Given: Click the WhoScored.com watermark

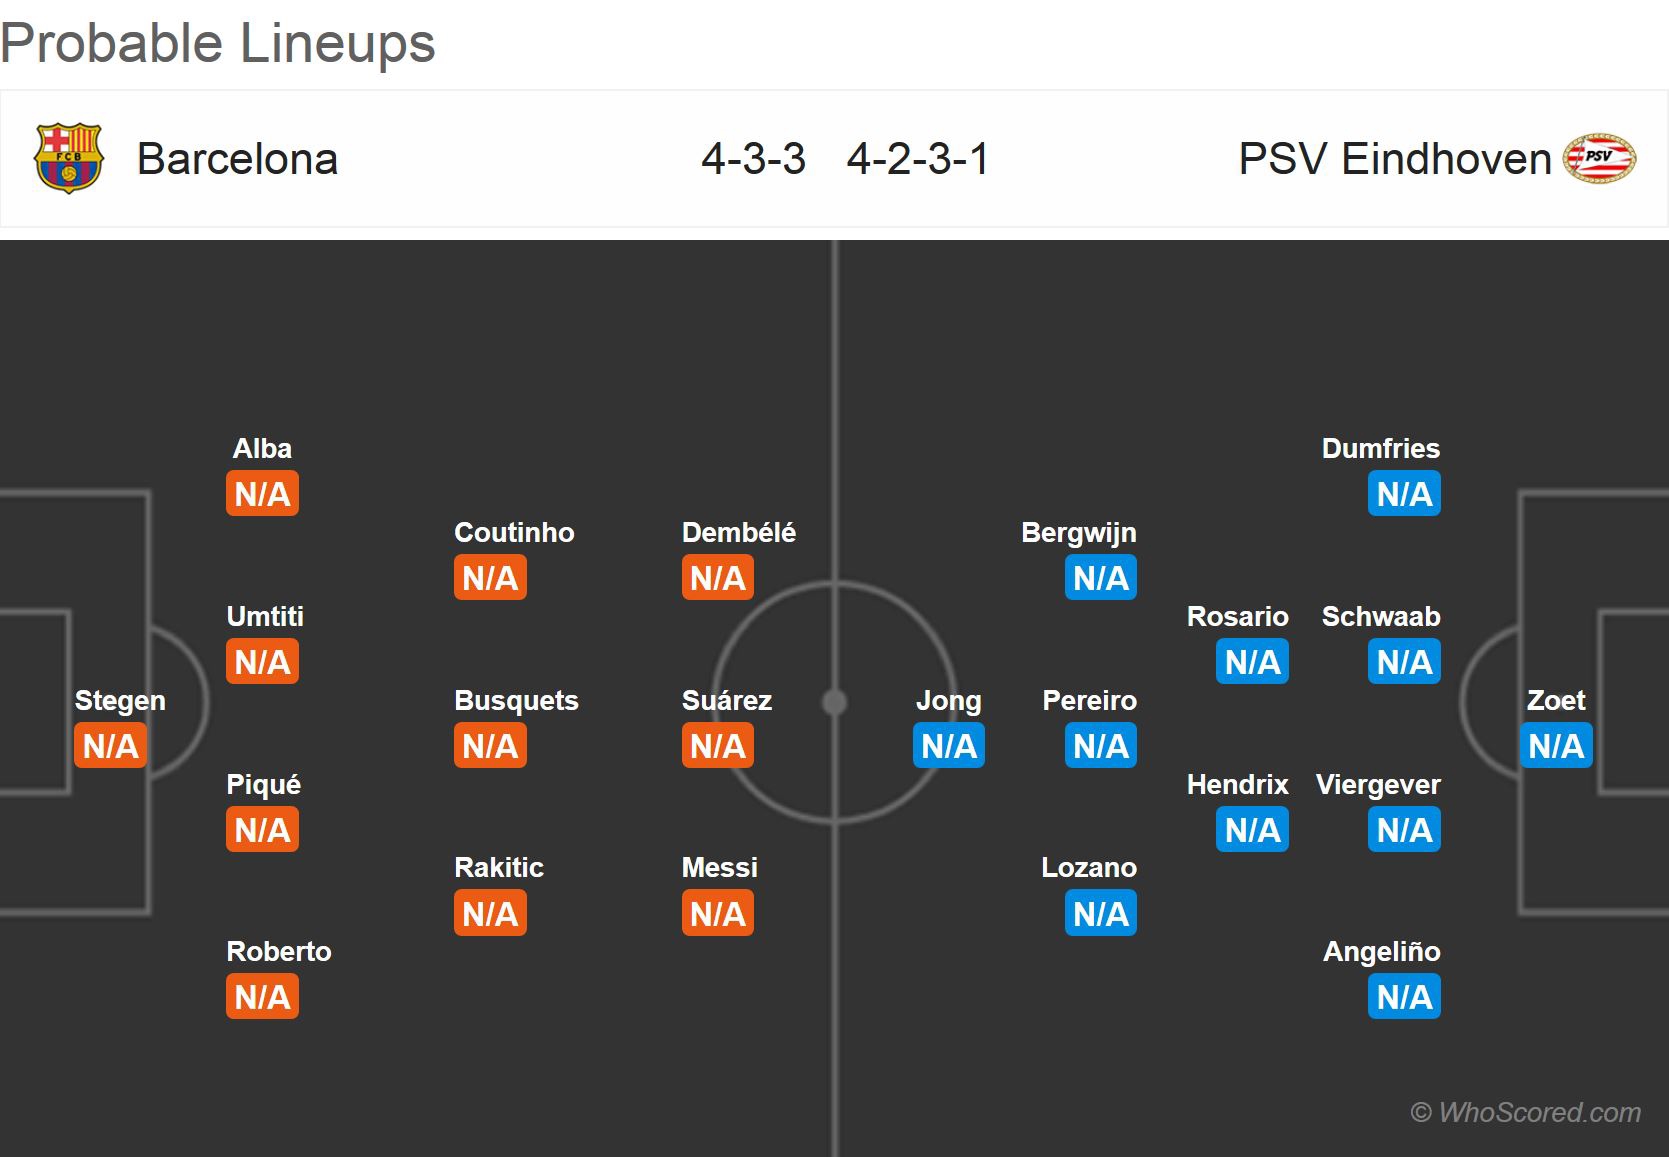Looking at the screenshot, I should [x=1525, y=1112].
